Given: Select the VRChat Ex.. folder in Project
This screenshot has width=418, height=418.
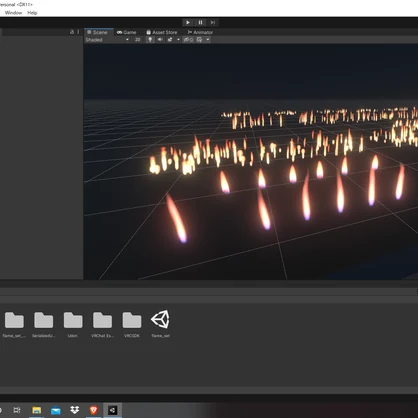Looking at the screenshot, I should [102, 320].
